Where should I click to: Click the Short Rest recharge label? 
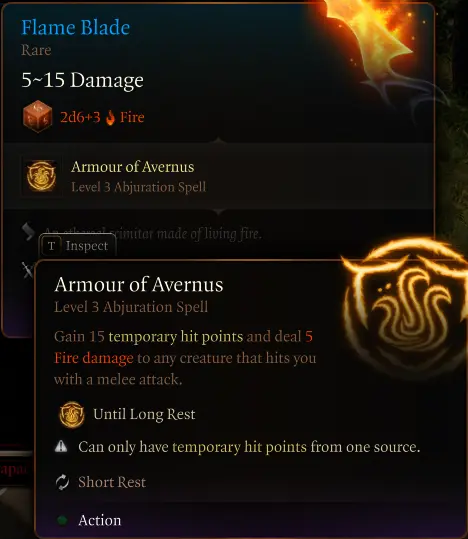(112, 482)
